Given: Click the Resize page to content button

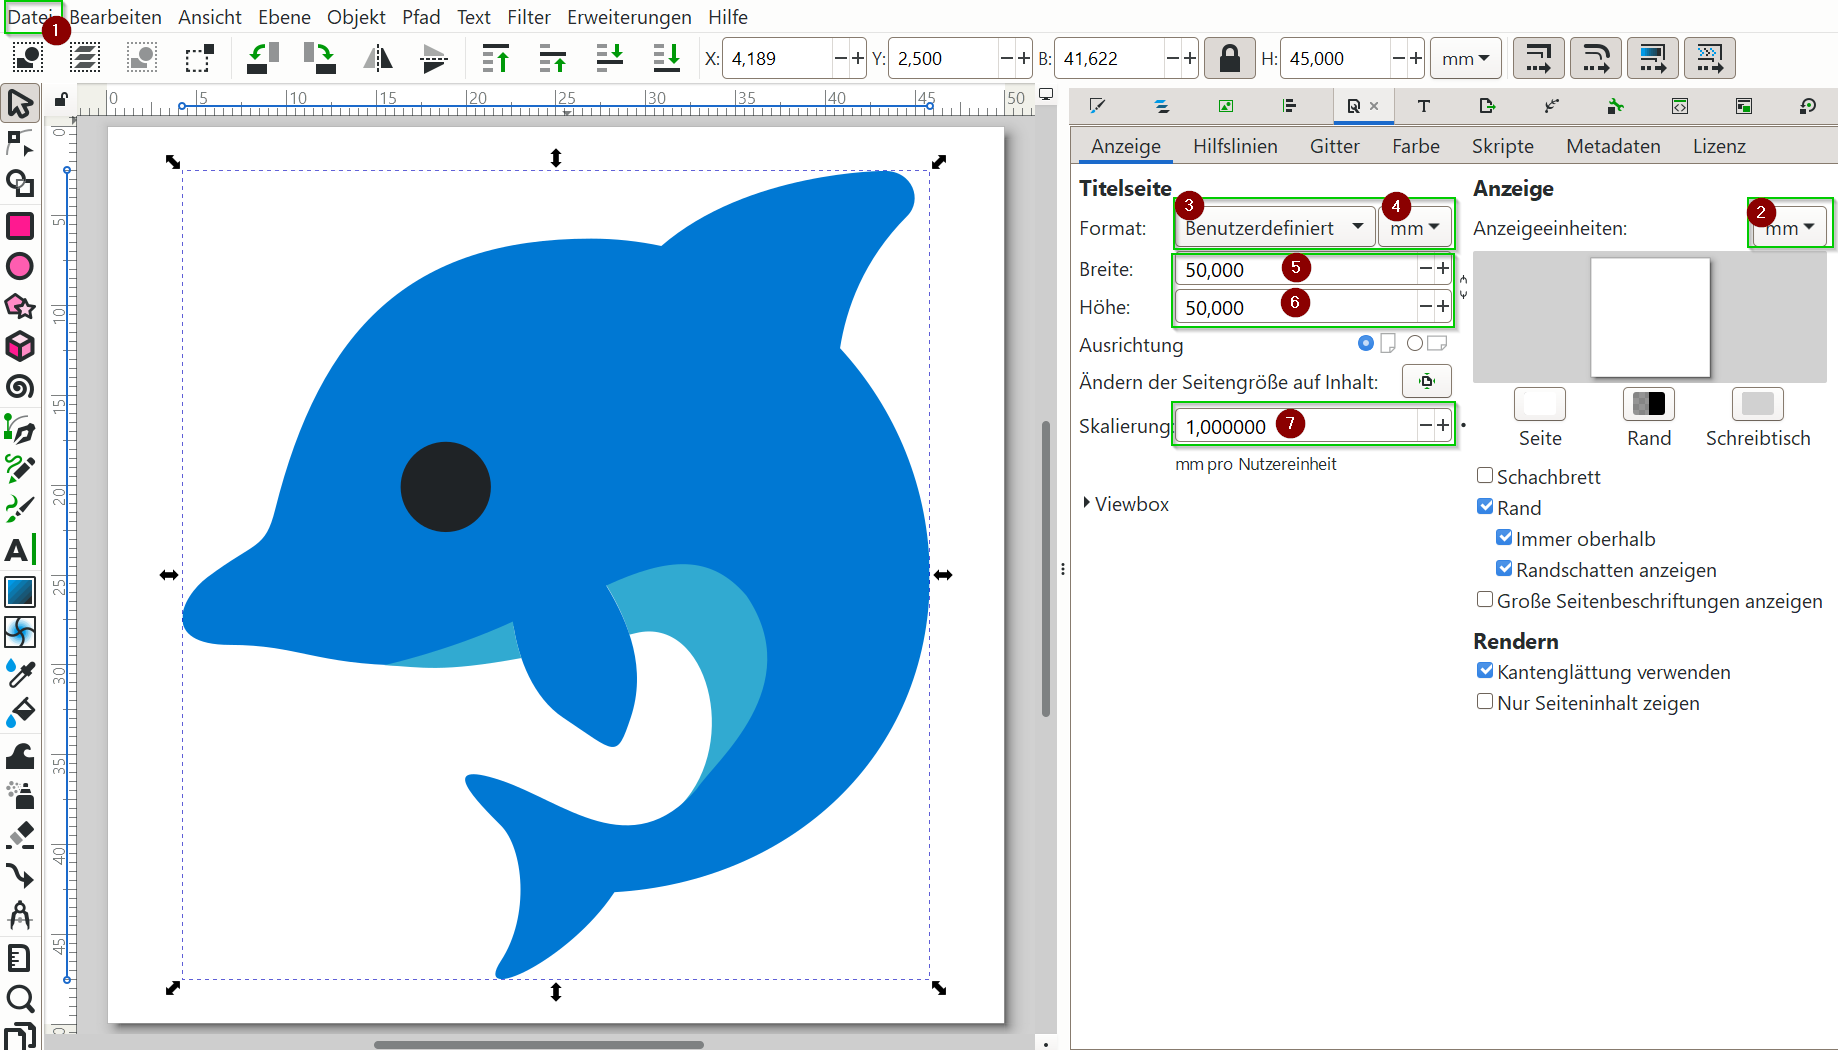Looking at the screenshot, I should pos(1426,381).
